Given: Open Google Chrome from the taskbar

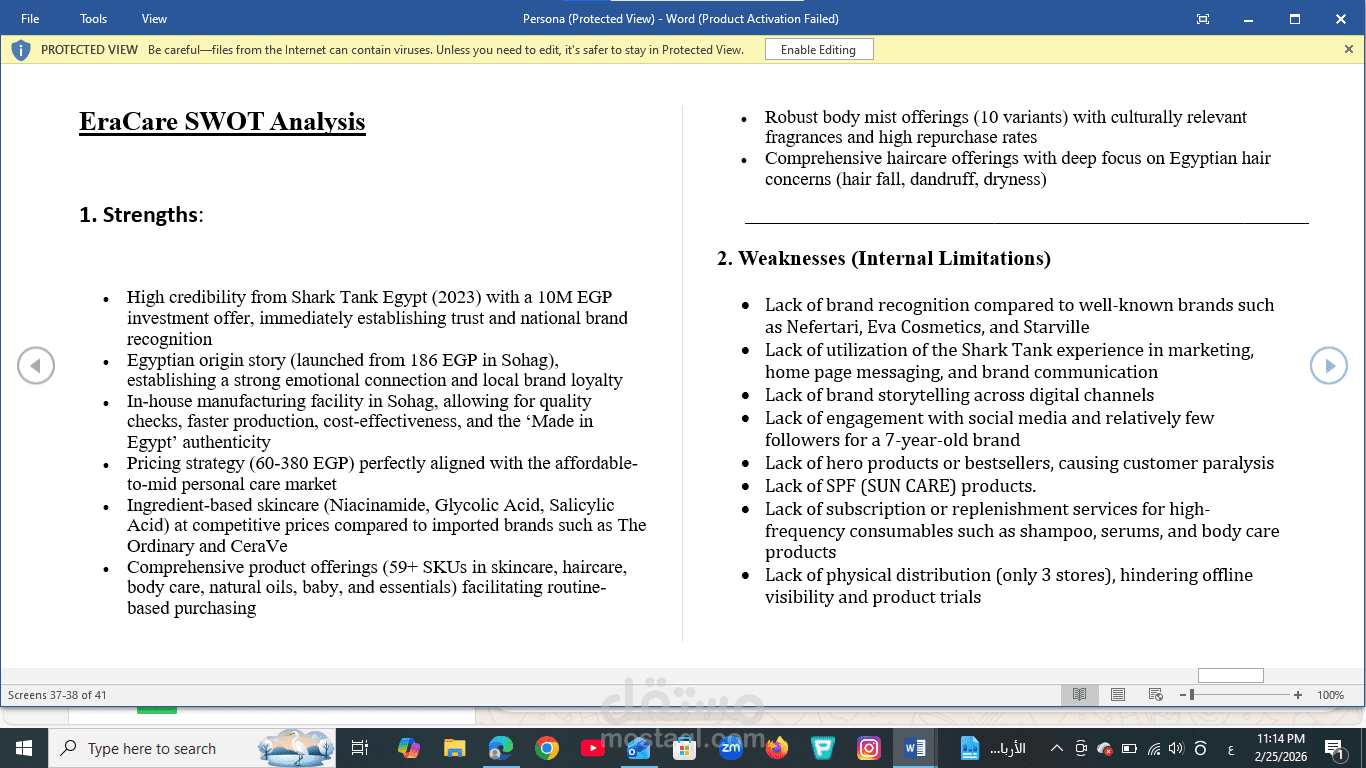Looking at the screenshot, I should [x=546, y=748].
